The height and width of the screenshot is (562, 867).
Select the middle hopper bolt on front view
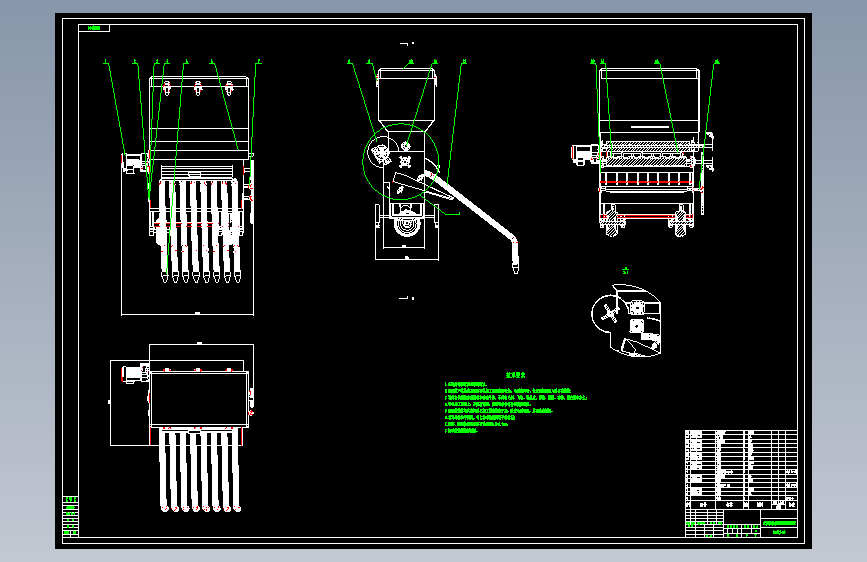(x=198, y=87)
